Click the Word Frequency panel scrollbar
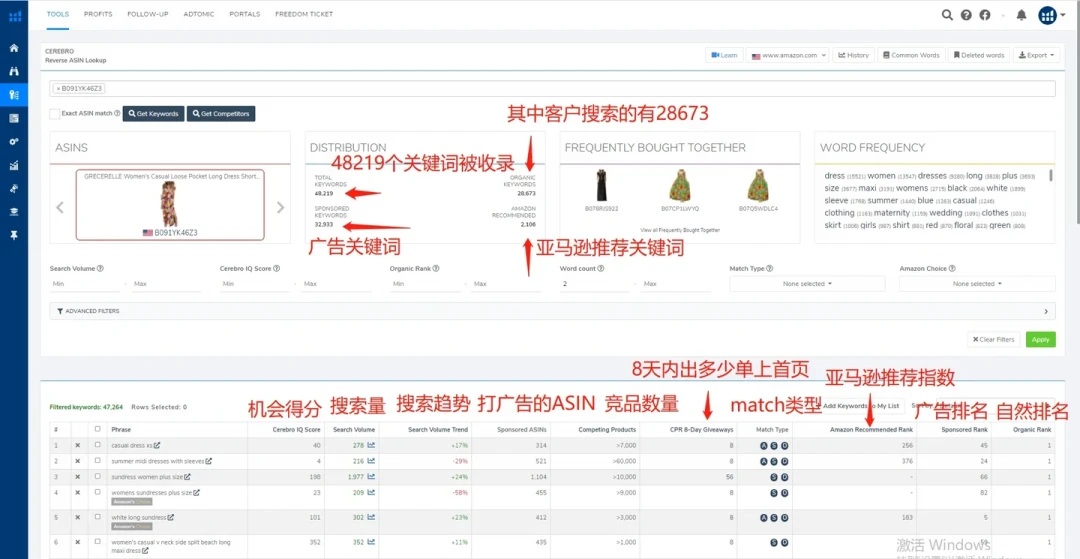Image resolution: width=1080 pixels, height=559 pixels. 1050,176
